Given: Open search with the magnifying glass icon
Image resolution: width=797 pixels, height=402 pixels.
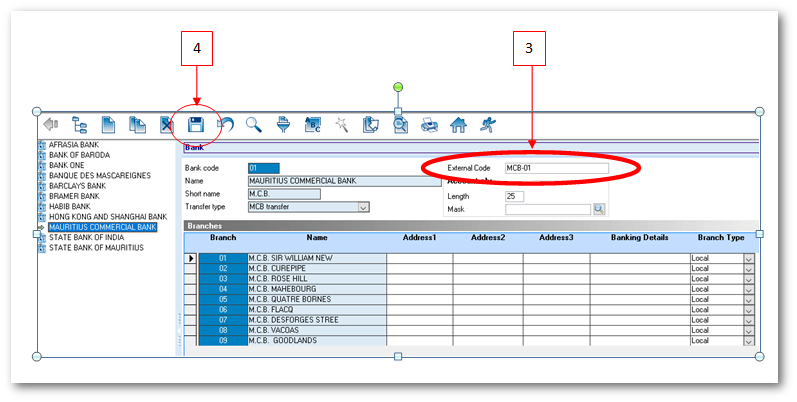Looking at the screenshot, I should click(254, 125).
